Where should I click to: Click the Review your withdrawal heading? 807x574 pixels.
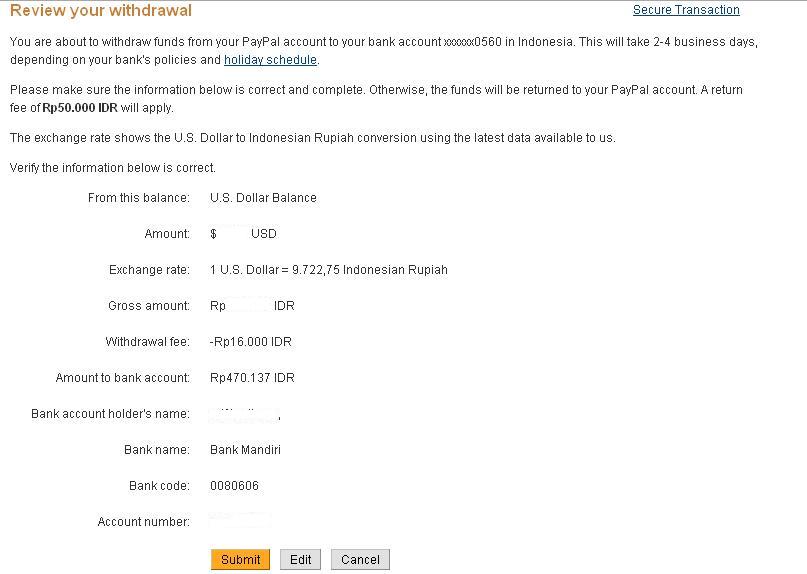[101, 10]
